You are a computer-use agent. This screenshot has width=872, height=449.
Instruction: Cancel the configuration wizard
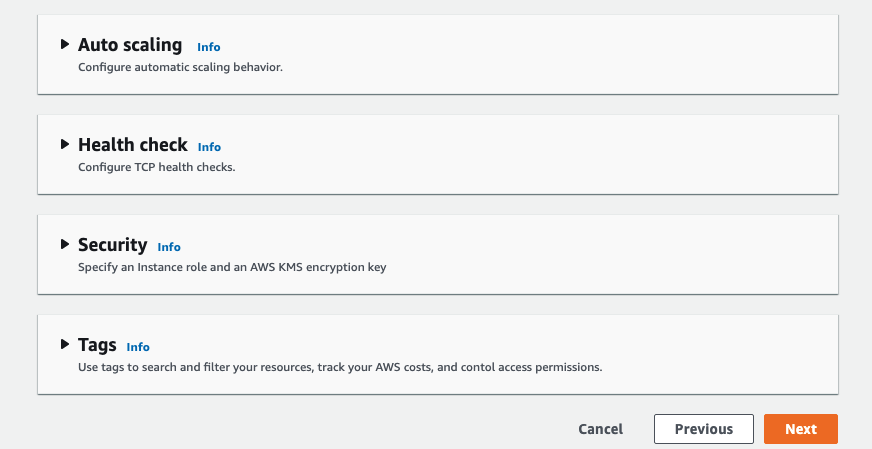pyautogui.click(x=600, y=429)
